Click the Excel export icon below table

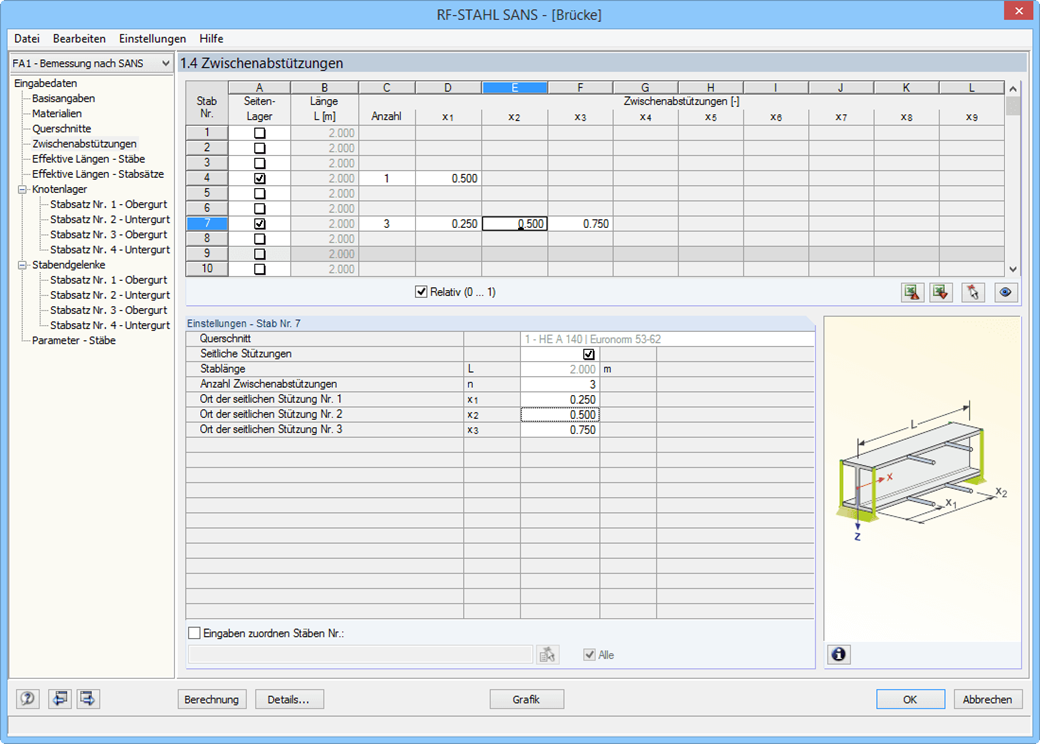(x=913, y=292)
